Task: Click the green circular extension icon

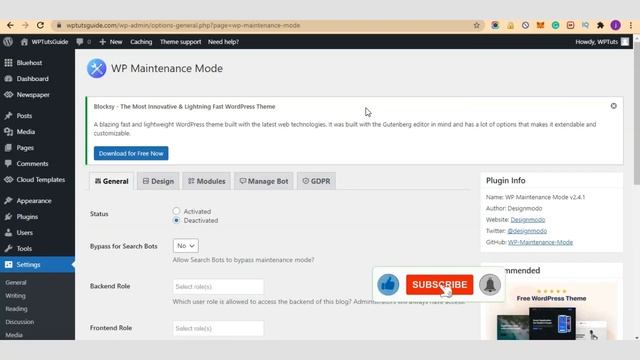Action: pos(556,25)
